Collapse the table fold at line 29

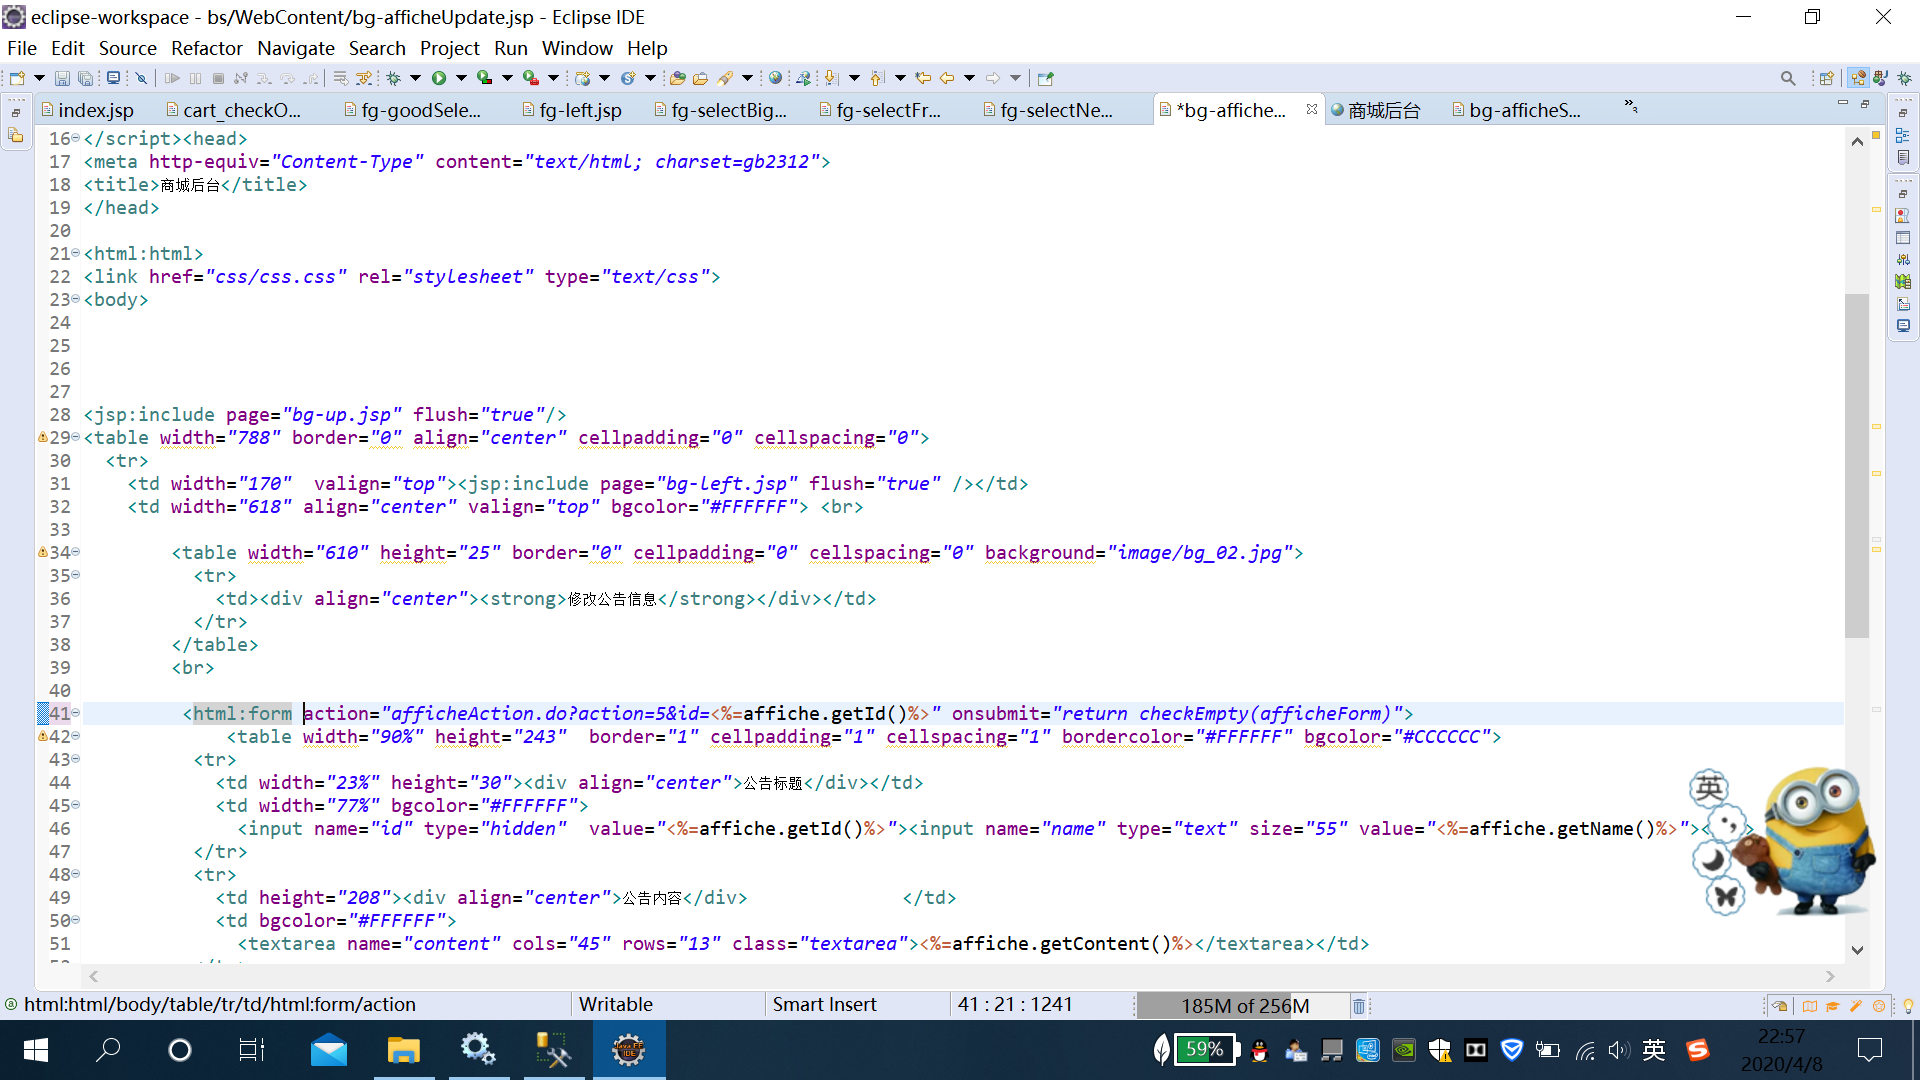pos(76,437)
